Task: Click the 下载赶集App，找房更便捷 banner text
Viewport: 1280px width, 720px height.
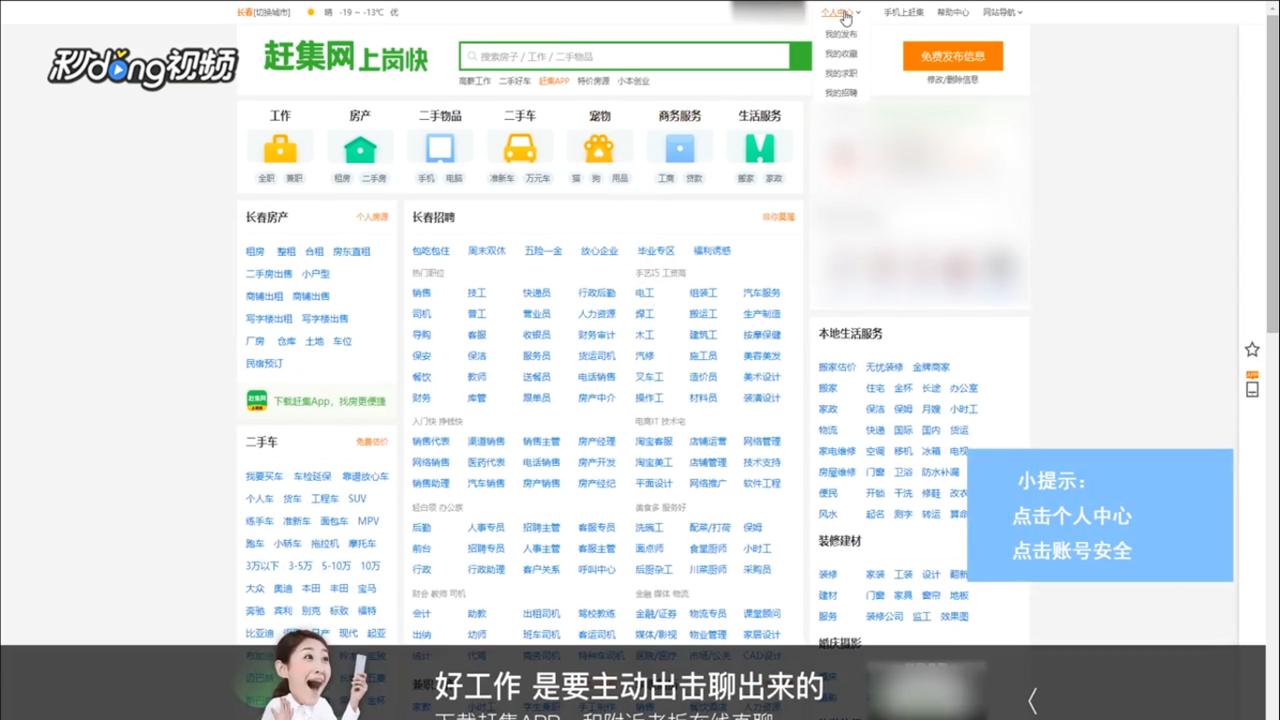Action: 330,401
